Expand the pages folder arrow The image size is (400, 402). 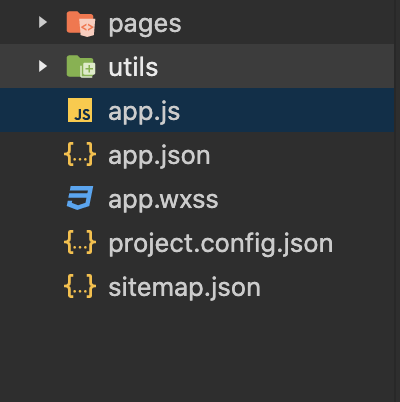(x=43, y=22)
